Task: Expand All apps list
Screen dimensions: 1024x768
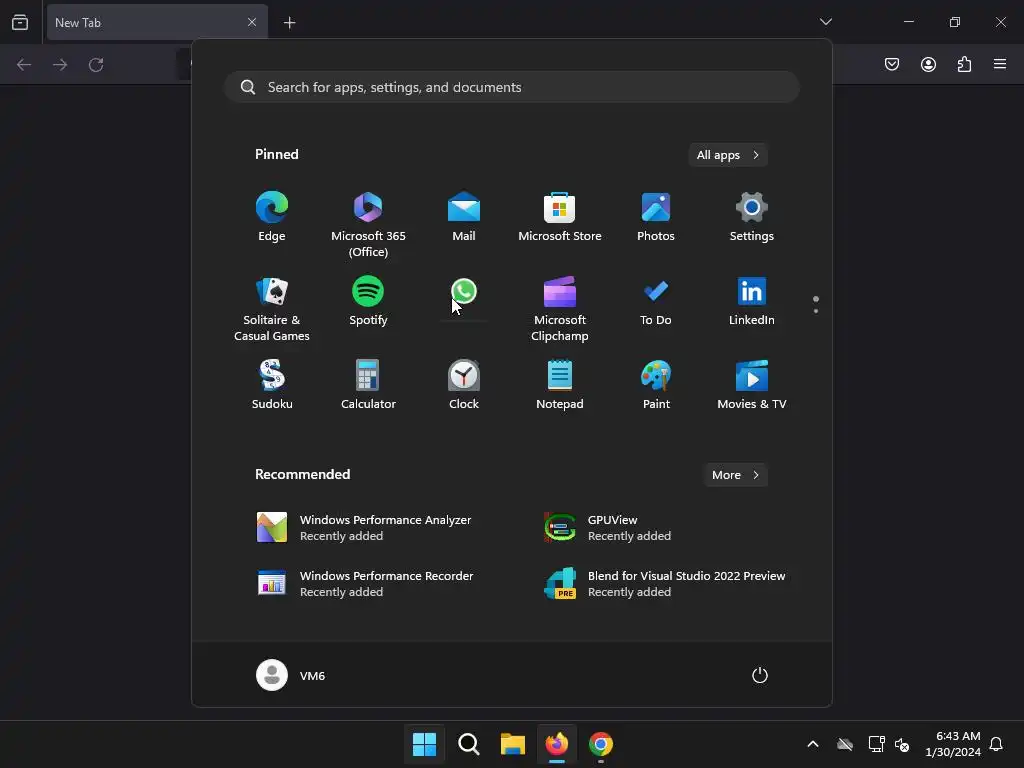Action: tap(728, 155)
